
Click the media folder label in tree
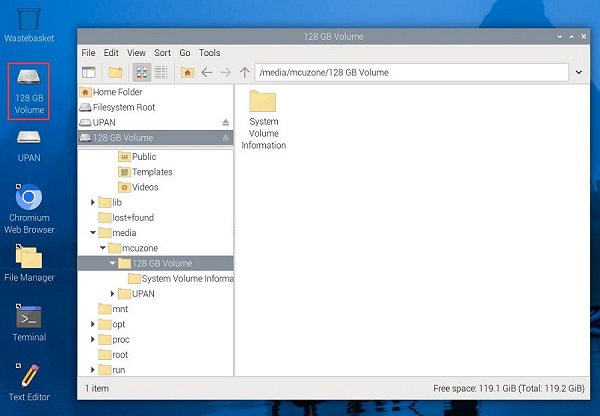124,233
